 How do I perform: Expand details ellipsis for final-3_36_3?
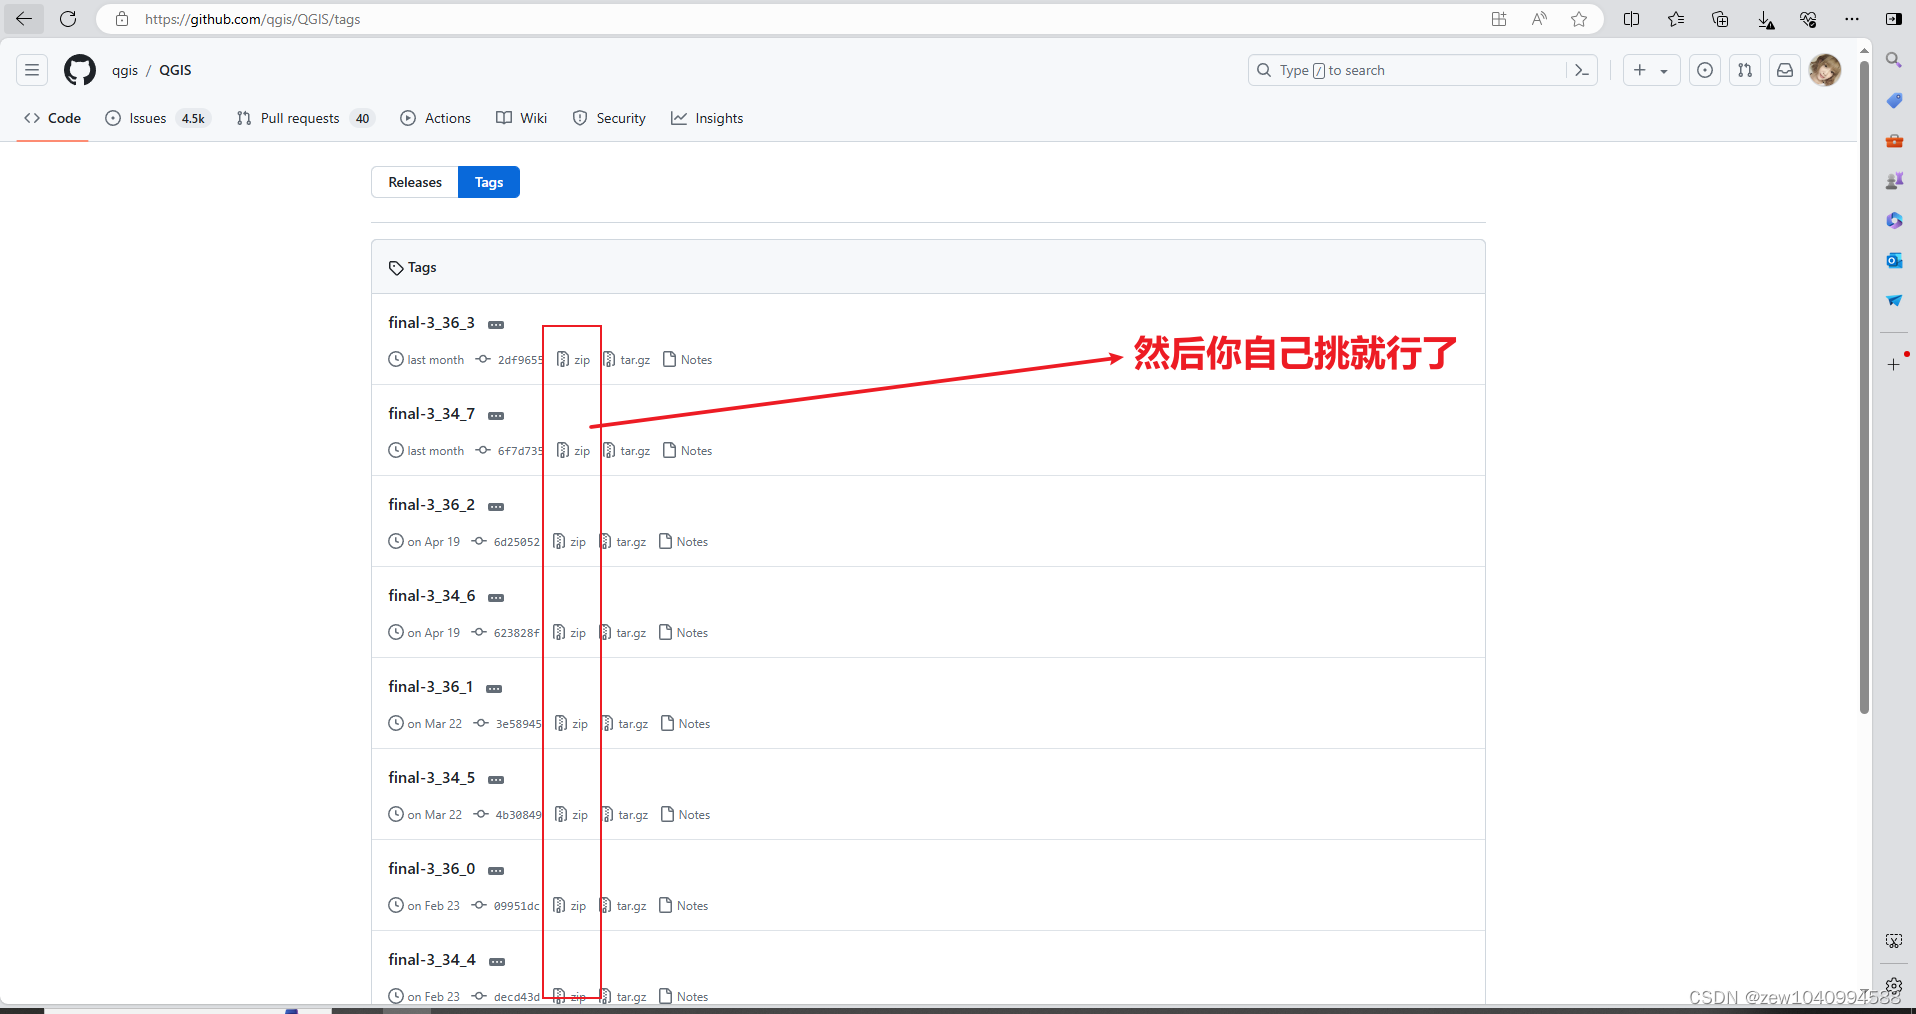click(x=496, y=324)
